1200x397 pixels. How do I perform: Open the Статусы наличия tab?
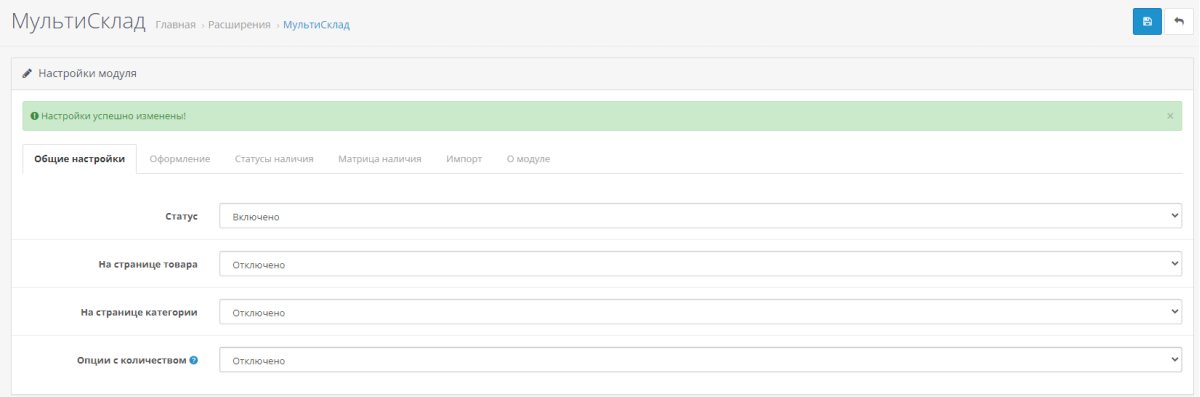(x=274, y=159)
